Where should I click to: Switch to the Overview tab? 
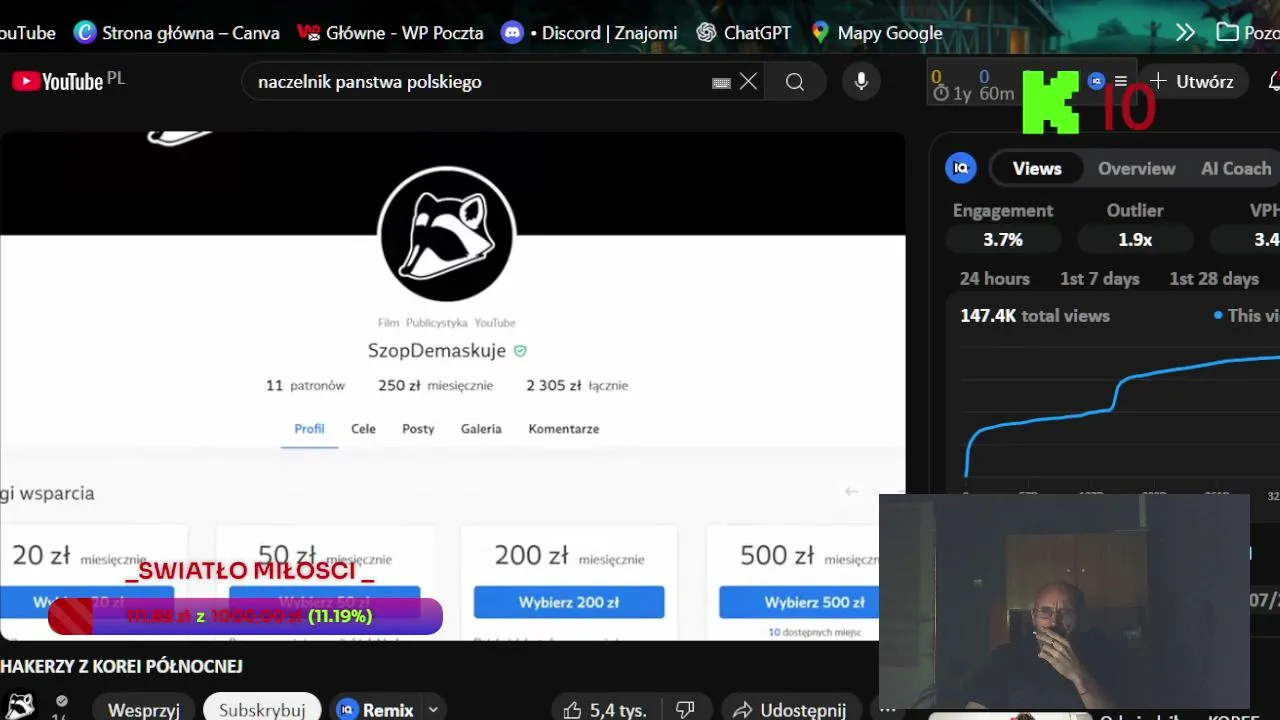pyautogui.click(x=1136, y=168)
